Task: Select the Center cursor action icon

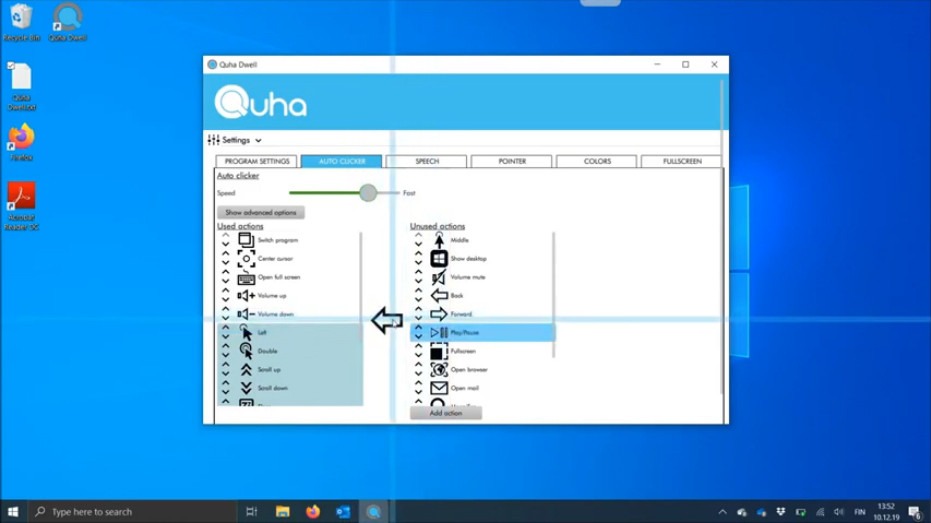Action: click(x=246, y=258)
